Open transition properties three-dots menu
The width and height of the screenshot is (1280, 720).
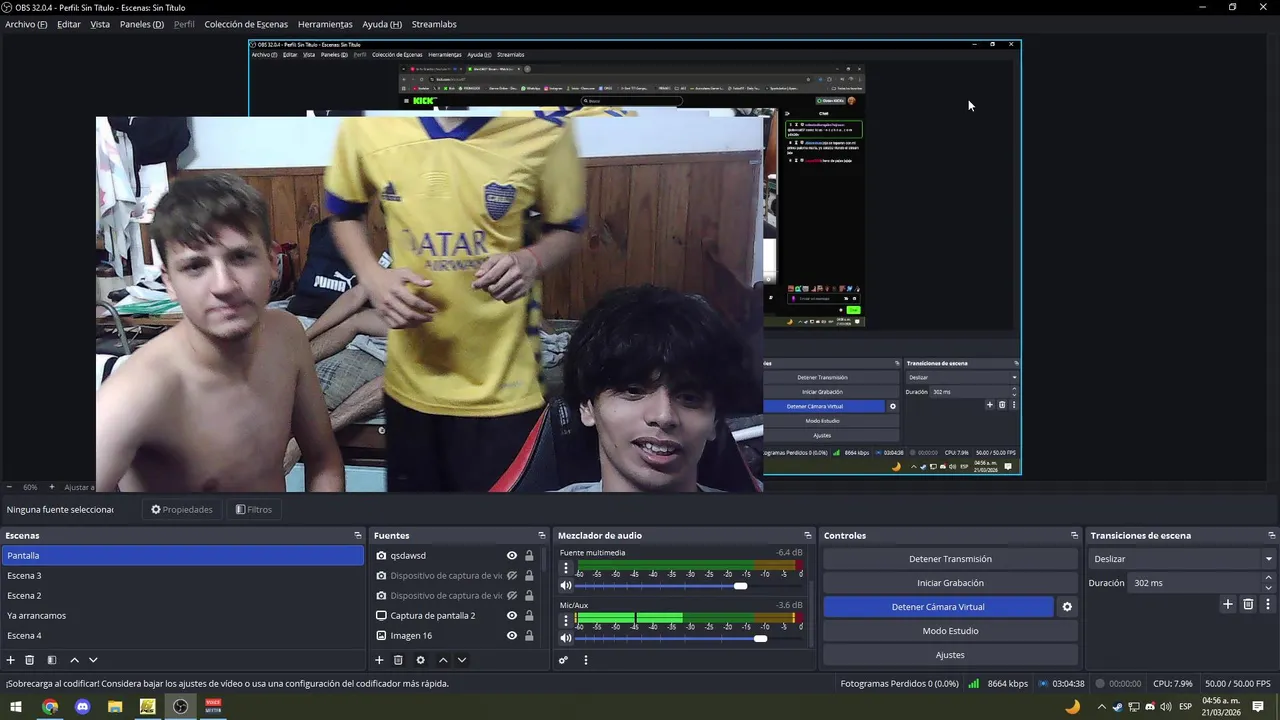point(1268,604)
